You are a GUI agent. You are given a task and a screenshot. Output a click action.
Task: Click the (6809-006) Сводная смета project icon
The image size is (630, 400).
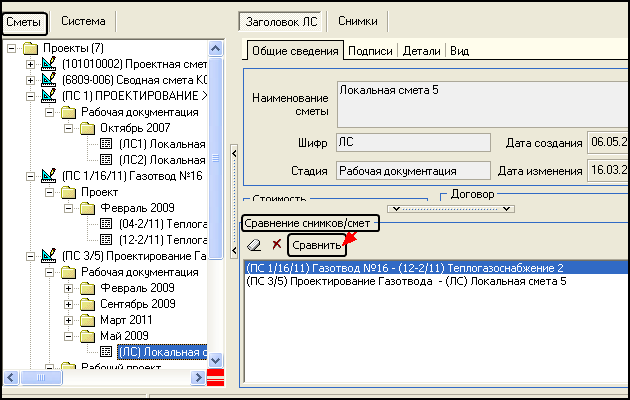(48, 79)
